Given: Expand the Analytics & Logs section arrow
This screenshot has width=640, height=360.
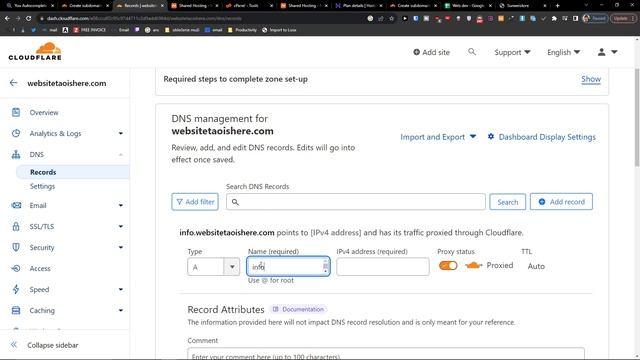Looking at the screenshot, I should 121,133.
